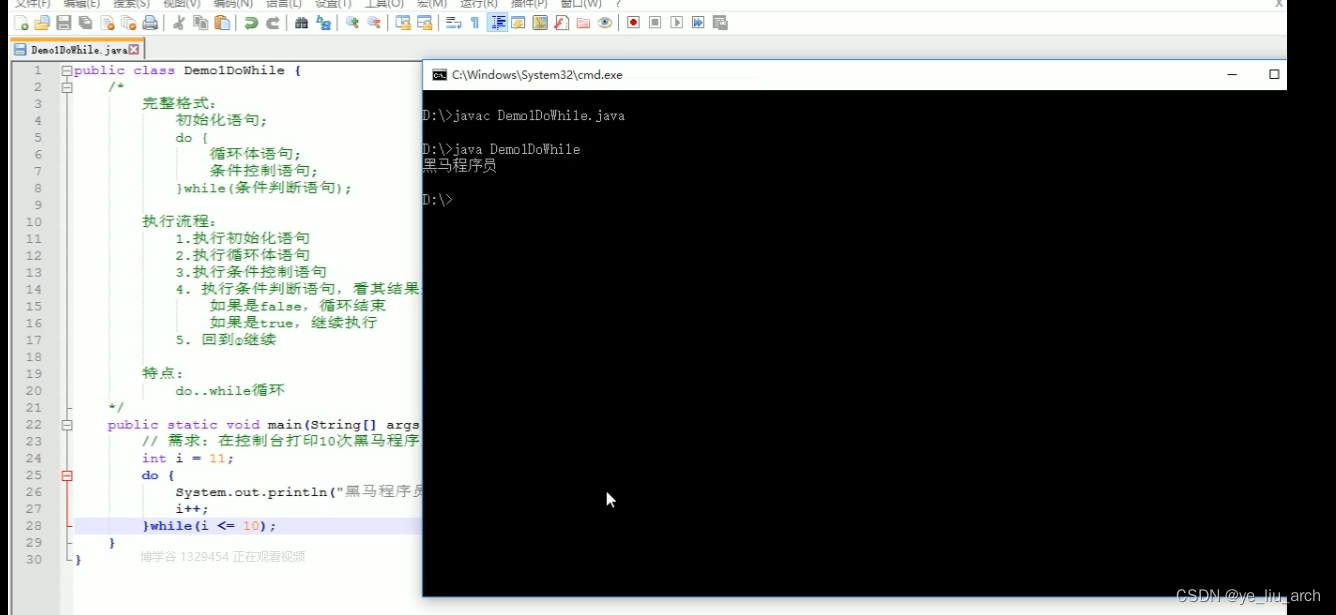
Task: Click the Copy toolbar icon
Action: (x=200, y=22)
